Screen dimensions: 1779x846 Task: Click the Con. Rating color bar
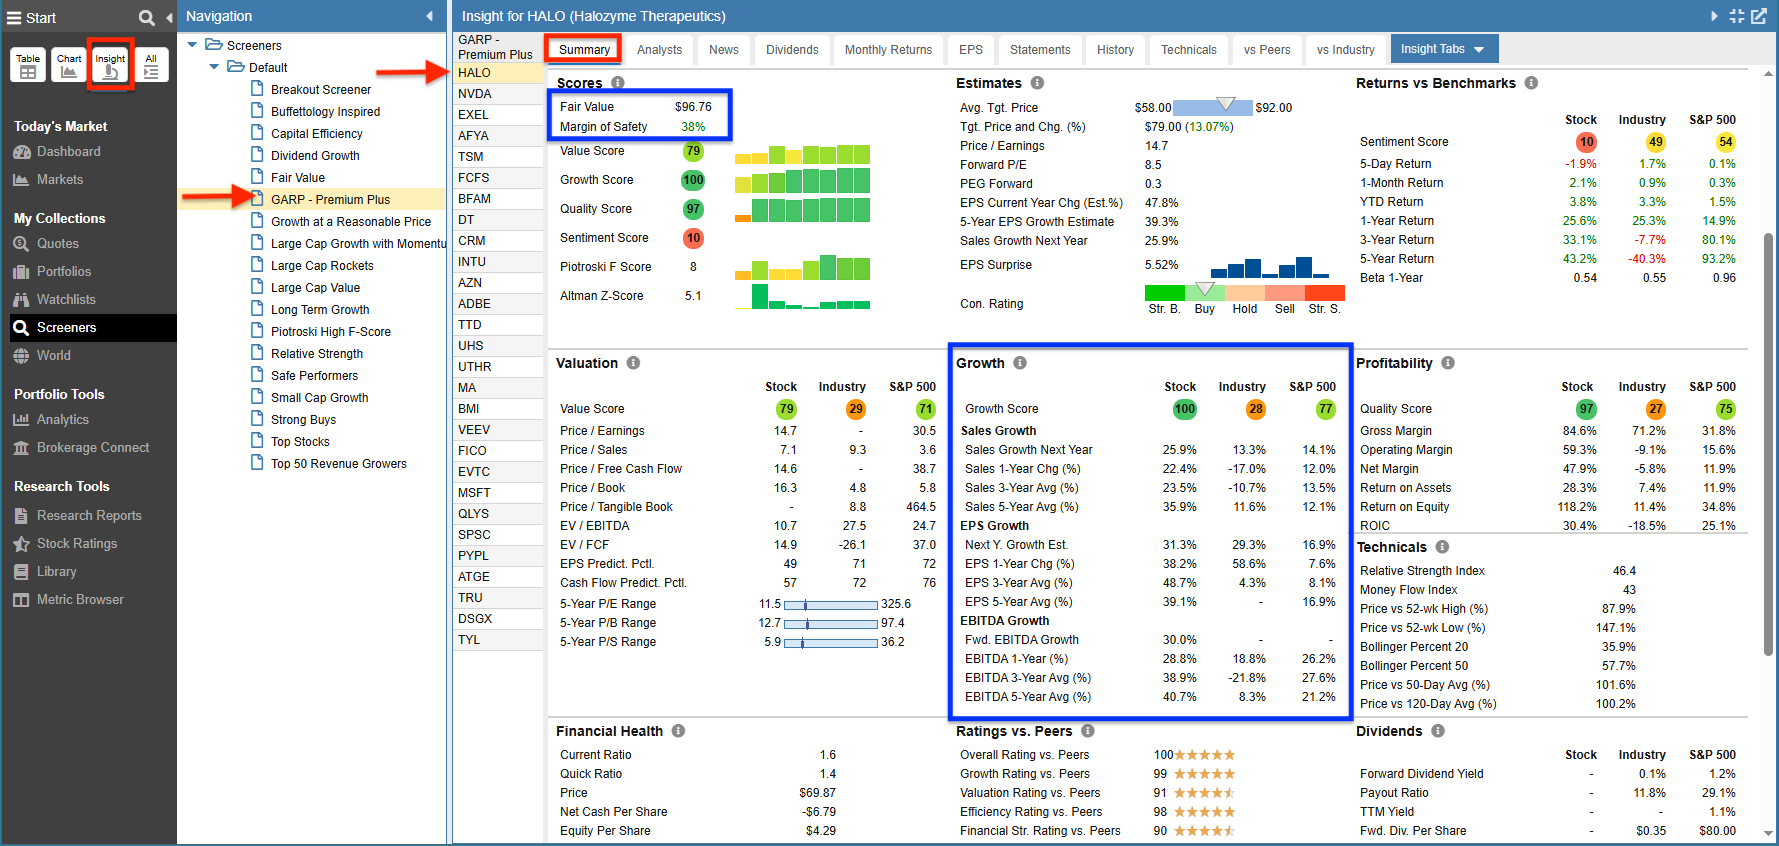point(1244,292)
